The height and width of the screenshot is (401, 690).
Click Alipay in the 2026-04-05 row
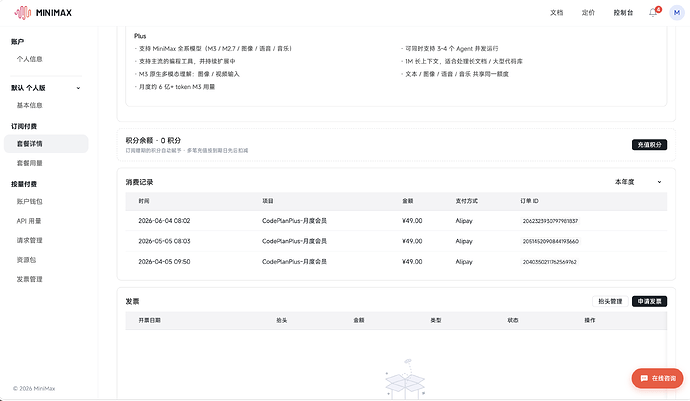click(x=464, y=262)
